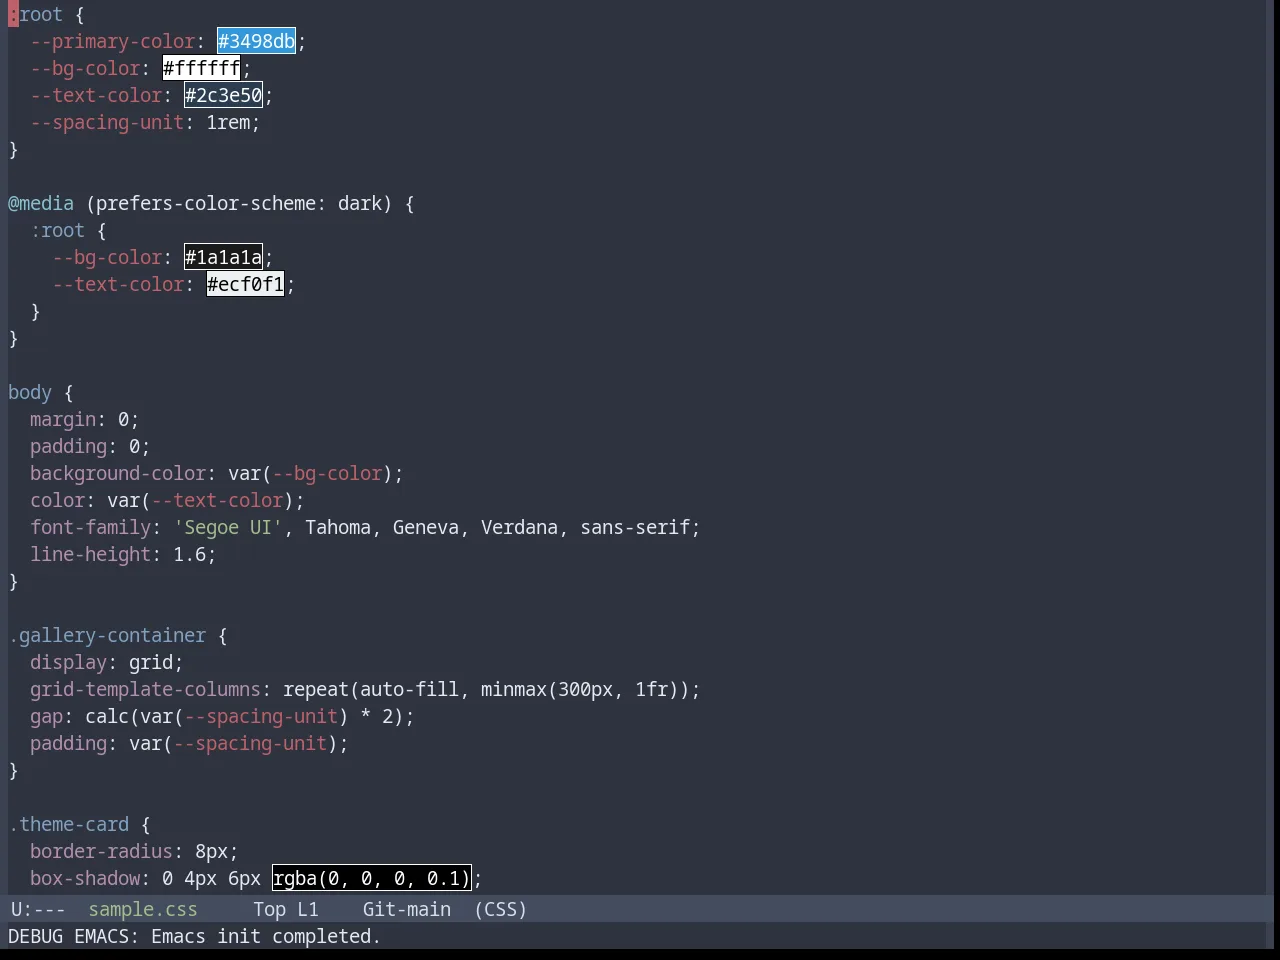The image size is (1280, 960).
Task: Click the #1a1a1a dark background value
Action: tap(223, 257)
